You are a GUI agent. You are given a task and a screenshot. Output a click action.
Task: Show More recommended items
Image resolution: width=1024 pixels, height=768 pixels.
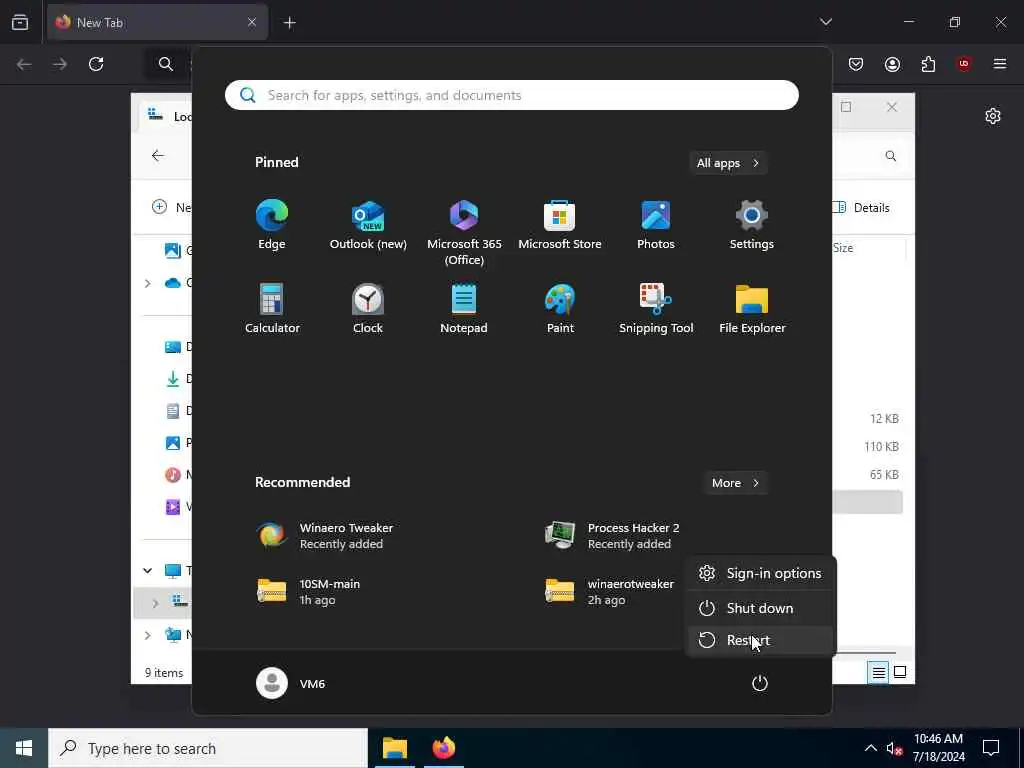735,483
